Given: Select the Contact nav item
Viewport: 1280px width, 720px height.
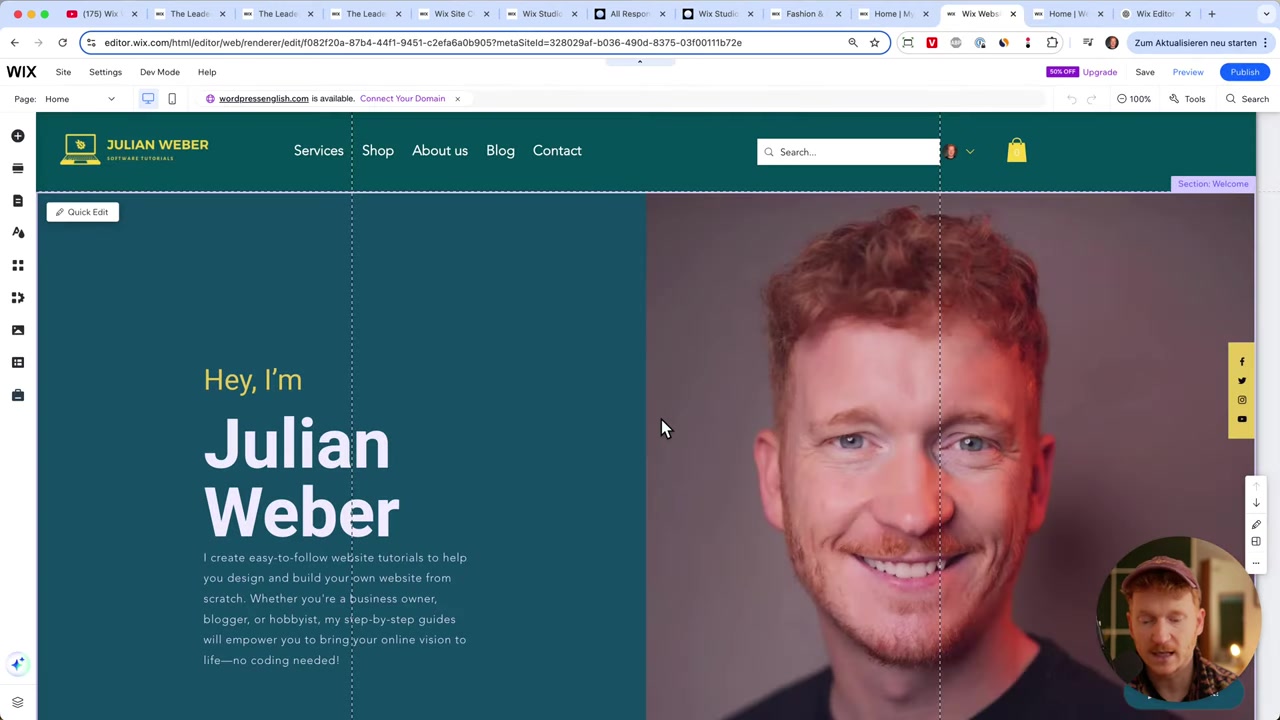Looking at the screenshot, I should pyautogui.click(x=557, y=151).
